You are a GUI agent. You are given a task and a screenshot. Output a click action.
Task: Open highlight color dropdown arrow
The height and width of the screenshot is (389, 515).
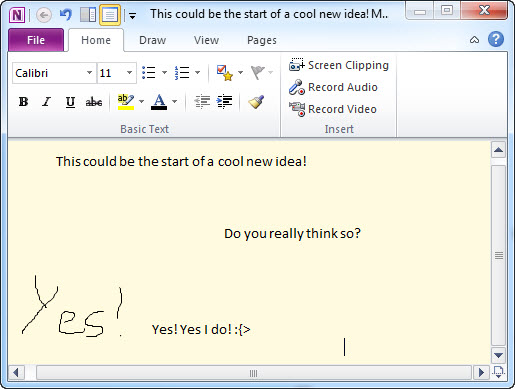point(141,101)
